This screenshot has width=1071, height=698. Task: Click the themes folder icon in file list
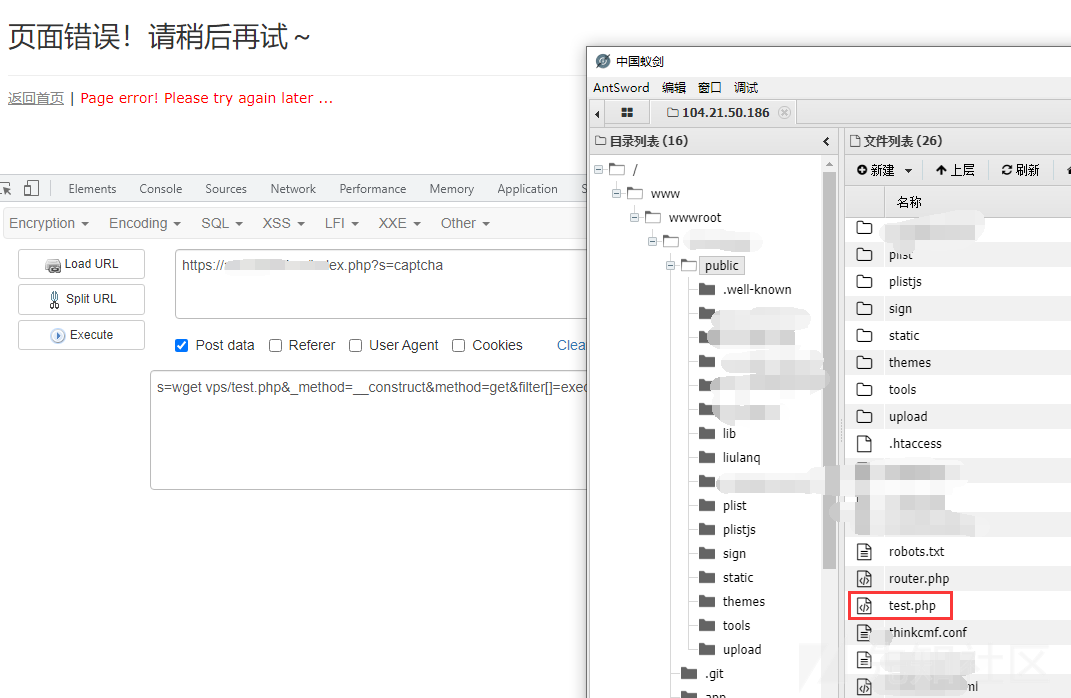(x=864, y=363)
